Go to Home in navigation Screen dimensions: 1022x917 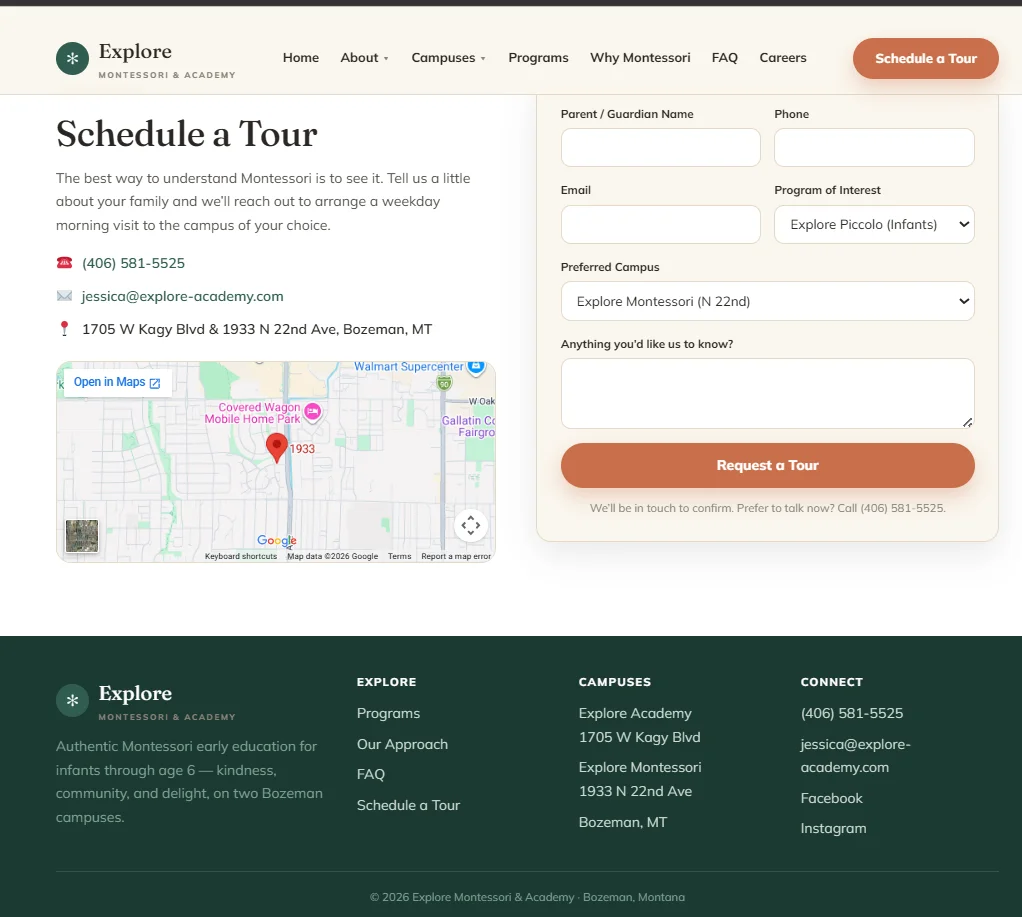(x=300, y=58)
